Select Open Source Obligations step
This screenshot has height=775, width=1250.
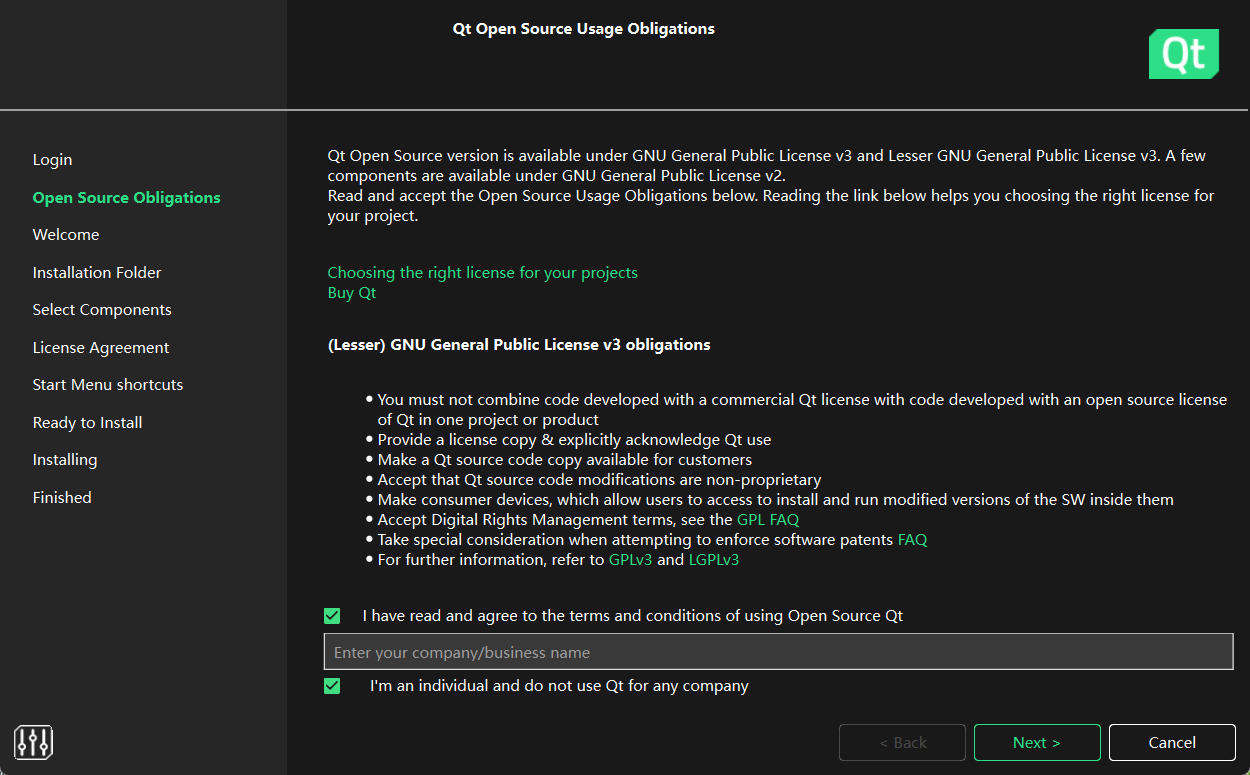coord(127,198)
